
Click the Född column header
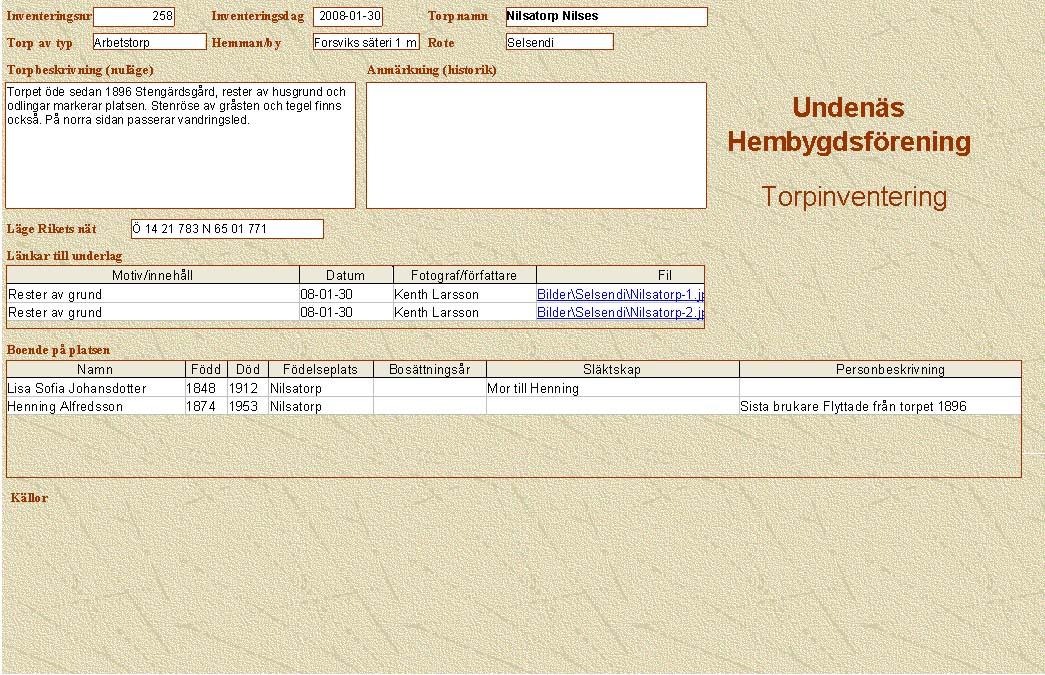pyautogui.click(x=206, y=370)
